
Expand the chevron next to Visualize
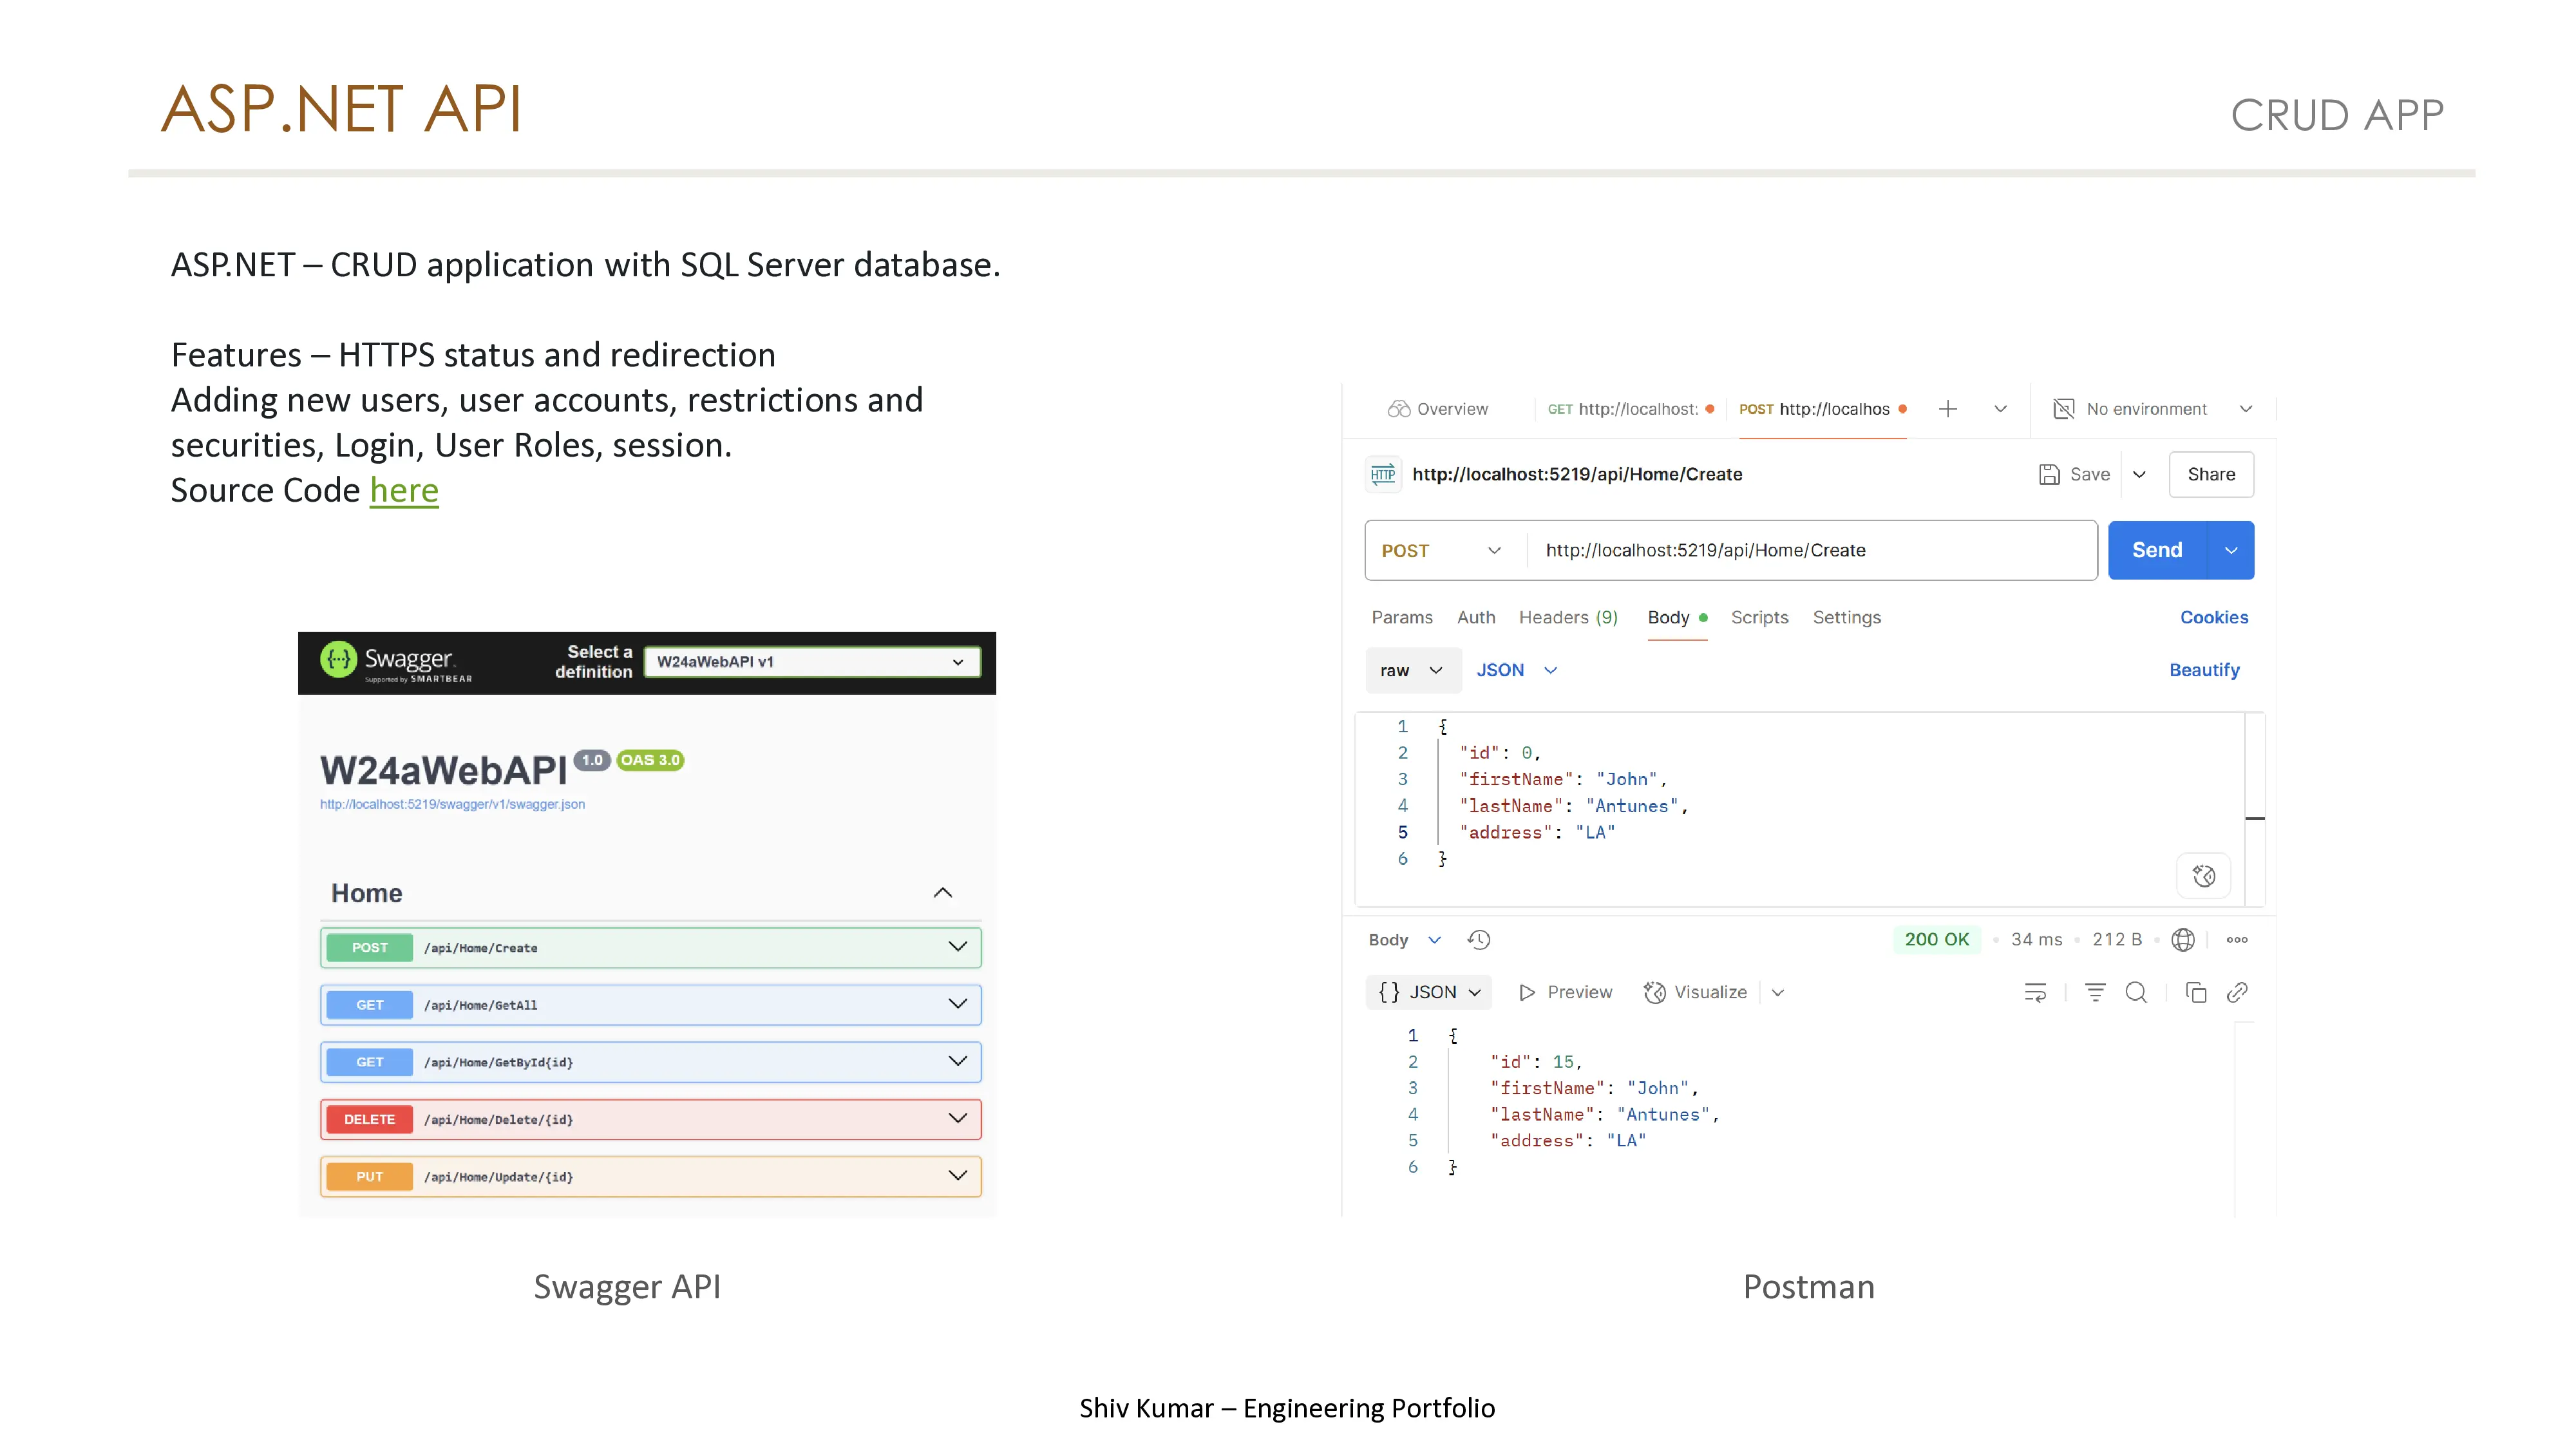pyautogui.click(x=1778, y=992)
